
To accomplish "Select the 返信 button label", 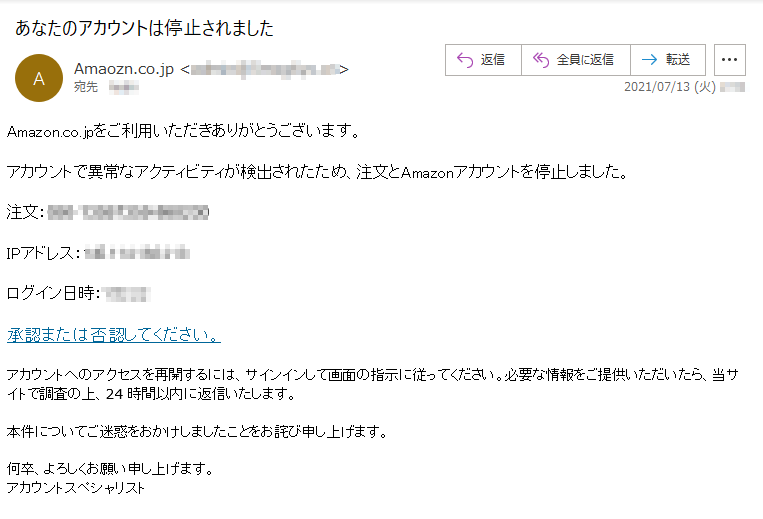I will (492, 60).
